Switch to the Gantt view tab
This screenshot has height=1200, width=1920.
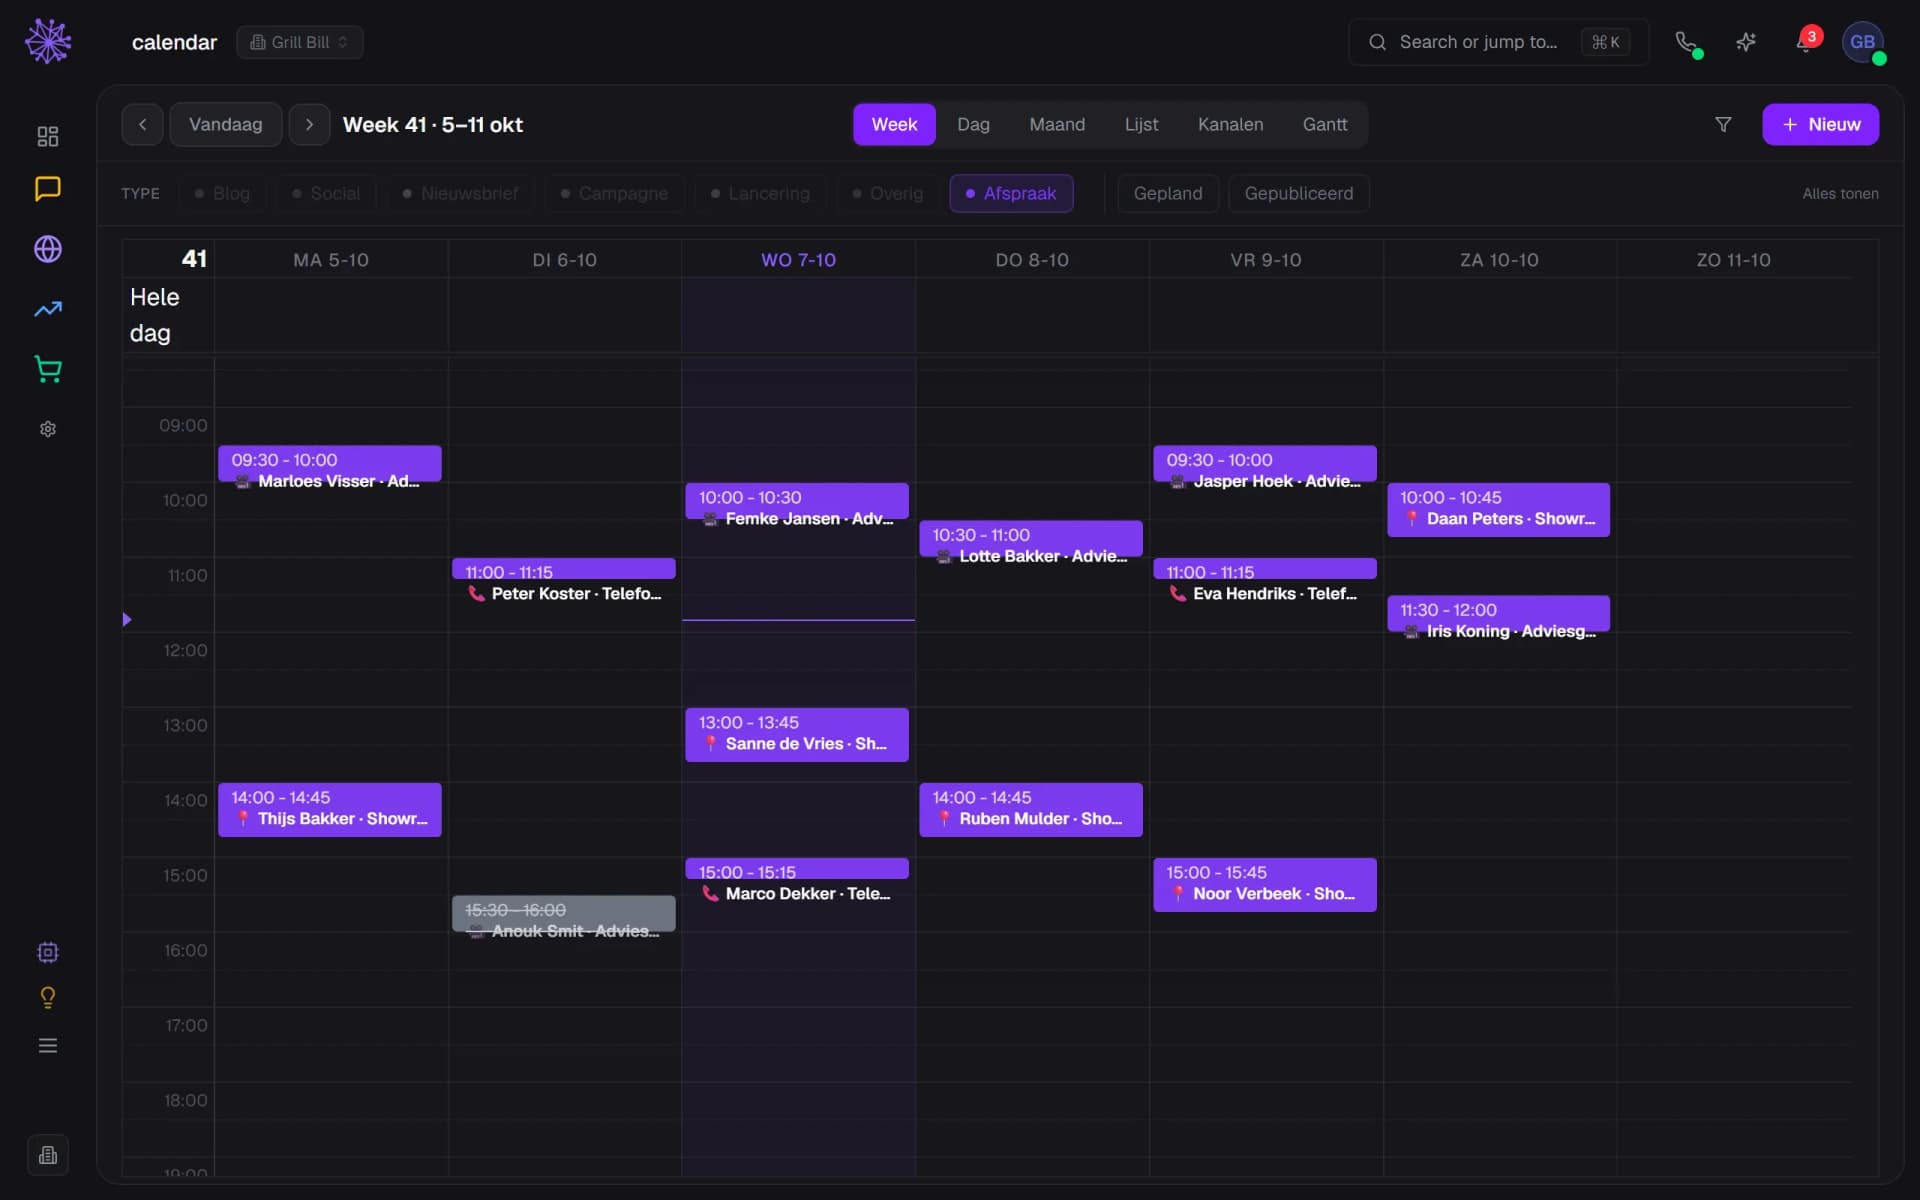pos(1325,124)
